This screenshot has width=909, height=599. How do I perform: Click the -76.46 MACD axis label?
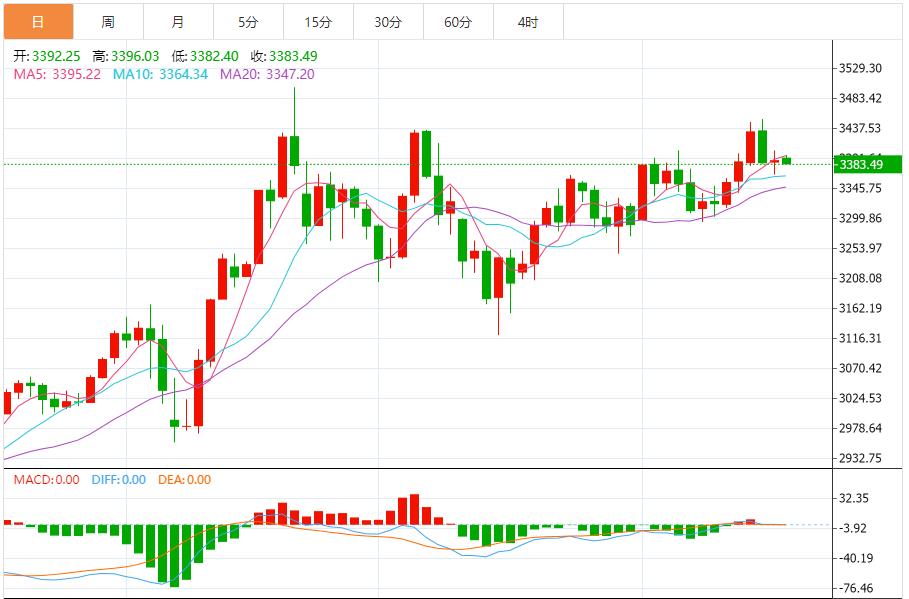(x=855, y=588)
